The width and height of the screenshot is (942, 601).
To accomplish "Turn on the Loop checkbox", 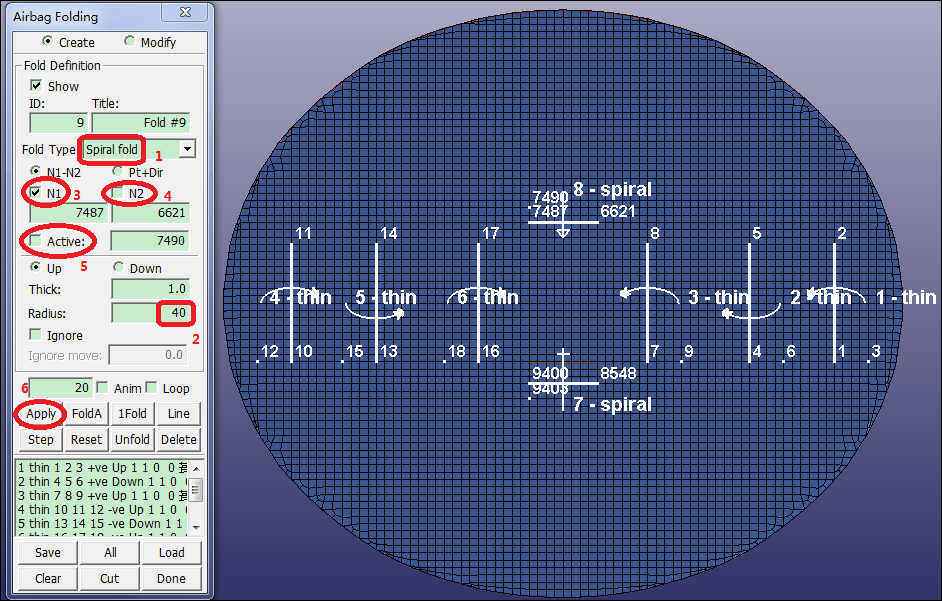I will (x=151, y=388).
